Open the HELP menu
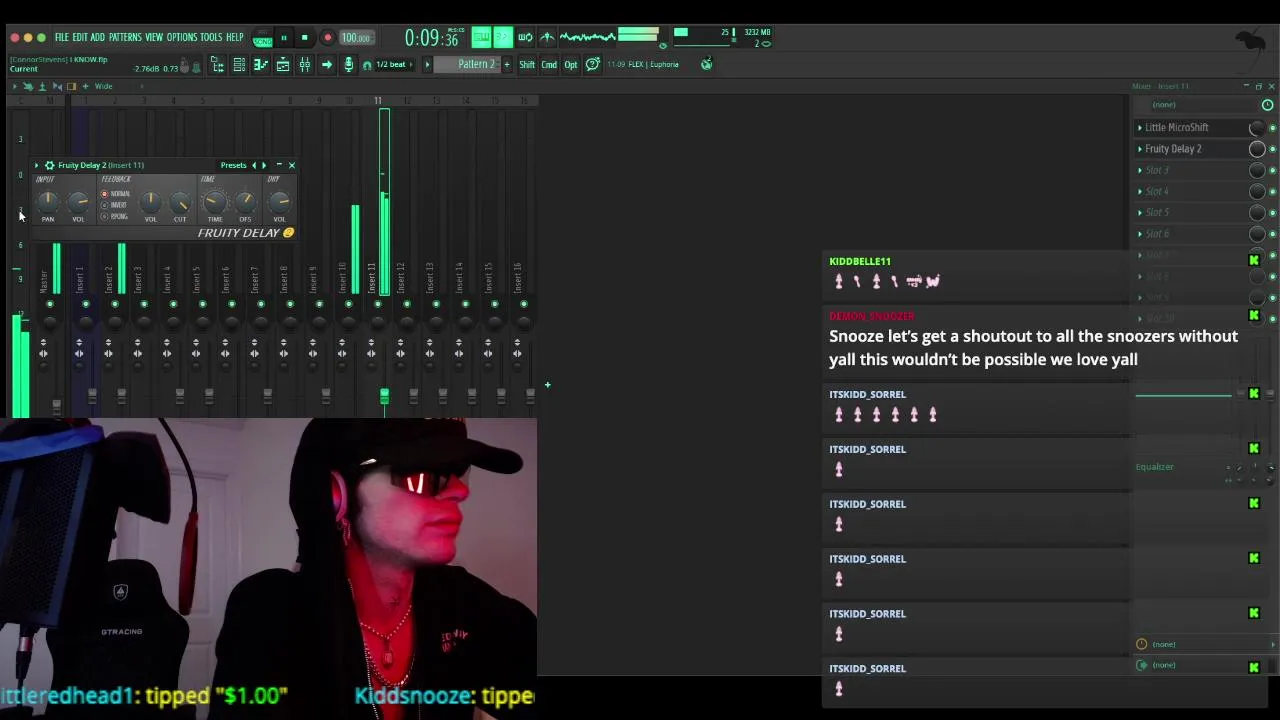Image resolution: width=1280 pixels, height=720 pixels. click(x=235, y=37)
